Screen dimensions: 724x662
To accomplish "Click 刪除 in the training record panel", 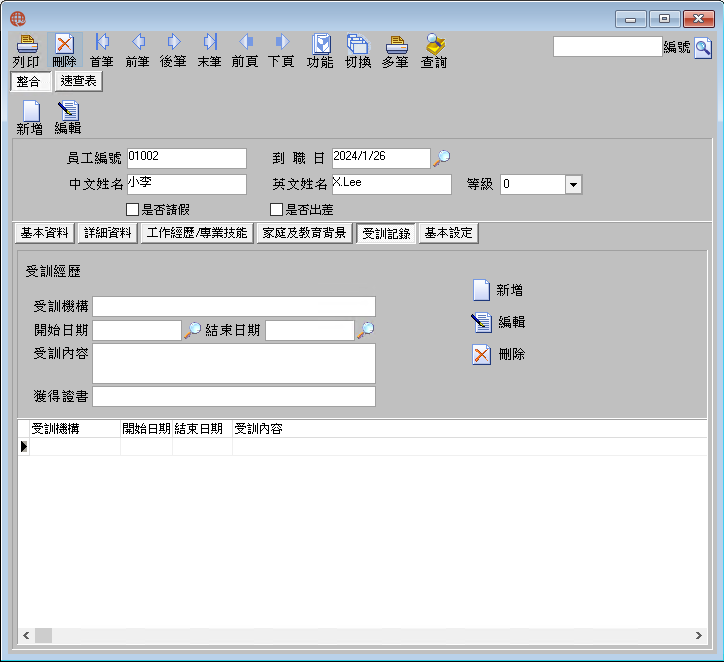I will click(498, 355).
